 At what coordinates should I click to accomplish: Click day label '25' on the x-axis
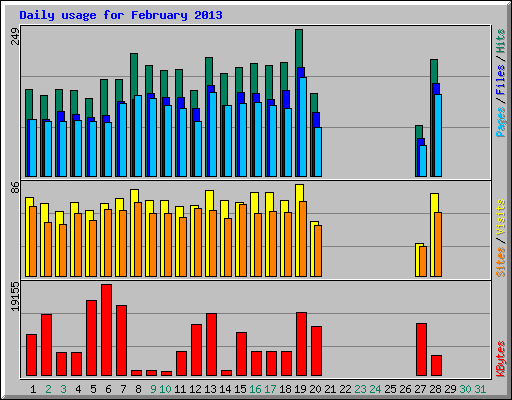[390, 389]
